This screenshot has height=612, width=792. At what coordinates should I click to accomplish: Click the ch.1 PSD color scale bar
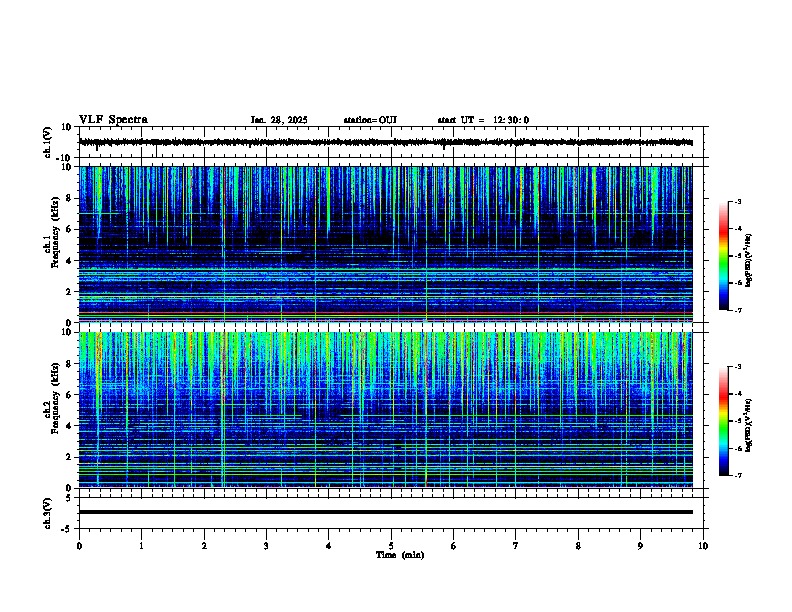[x=723, y=256]
